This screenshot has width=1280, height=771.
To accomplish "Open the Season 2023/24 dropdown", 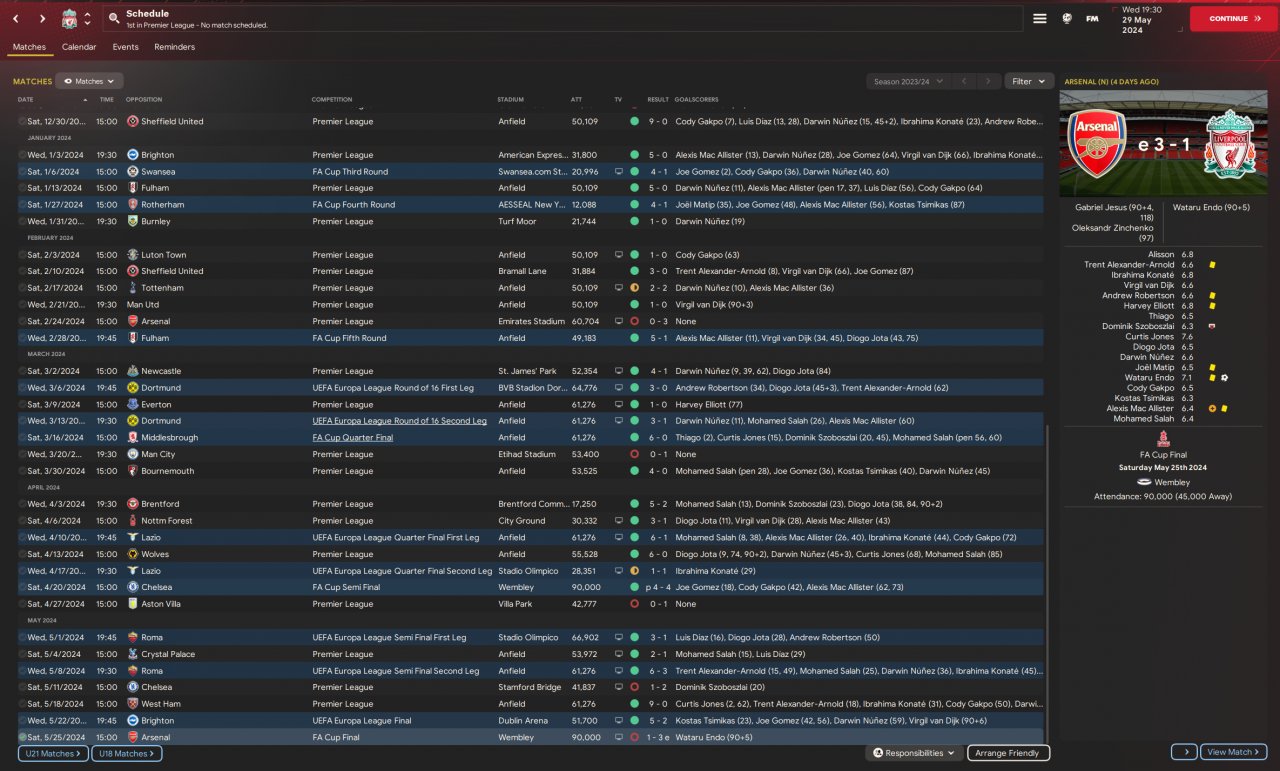I will [907, 81].
